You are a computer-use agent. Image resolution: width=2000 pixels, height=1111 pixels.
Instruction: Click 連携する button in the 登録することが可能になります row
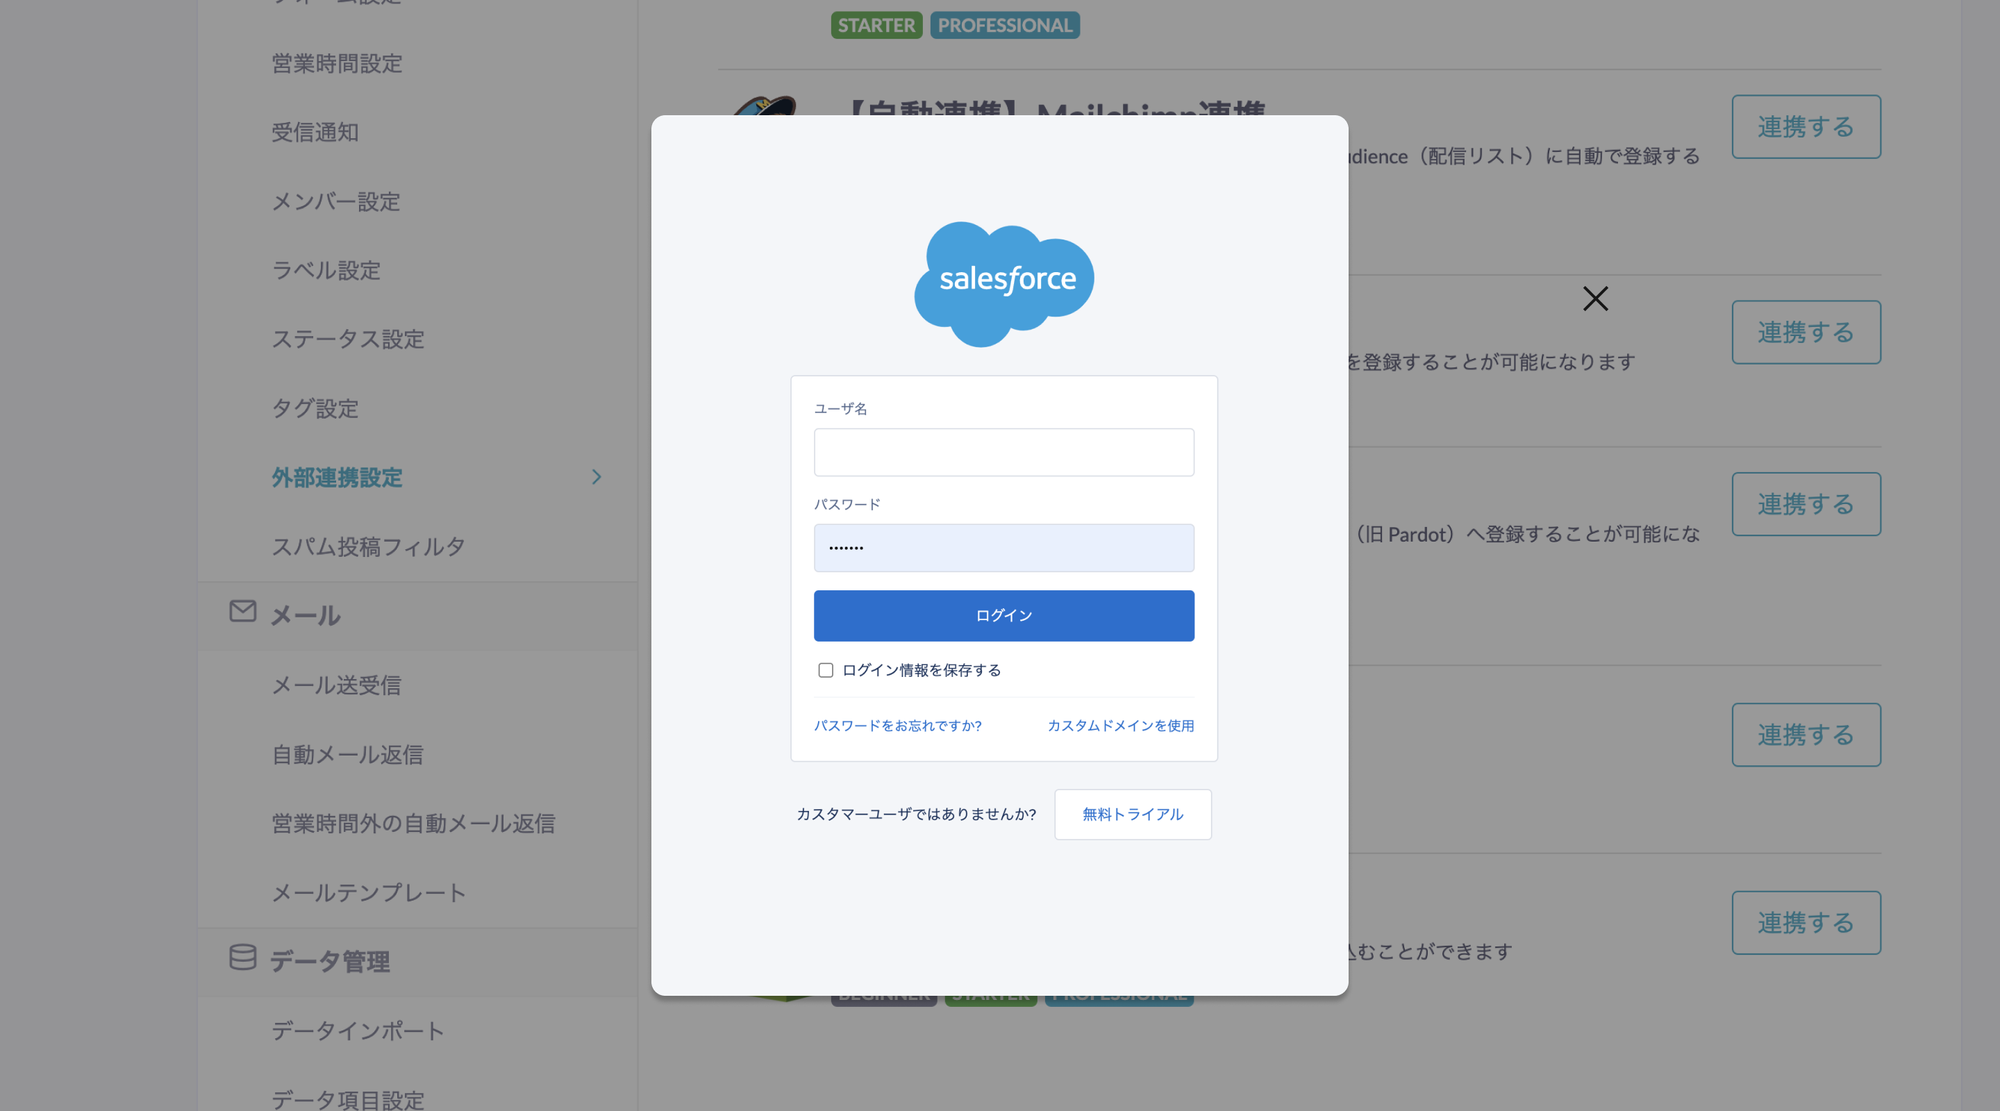click(x=1806, y=332)
